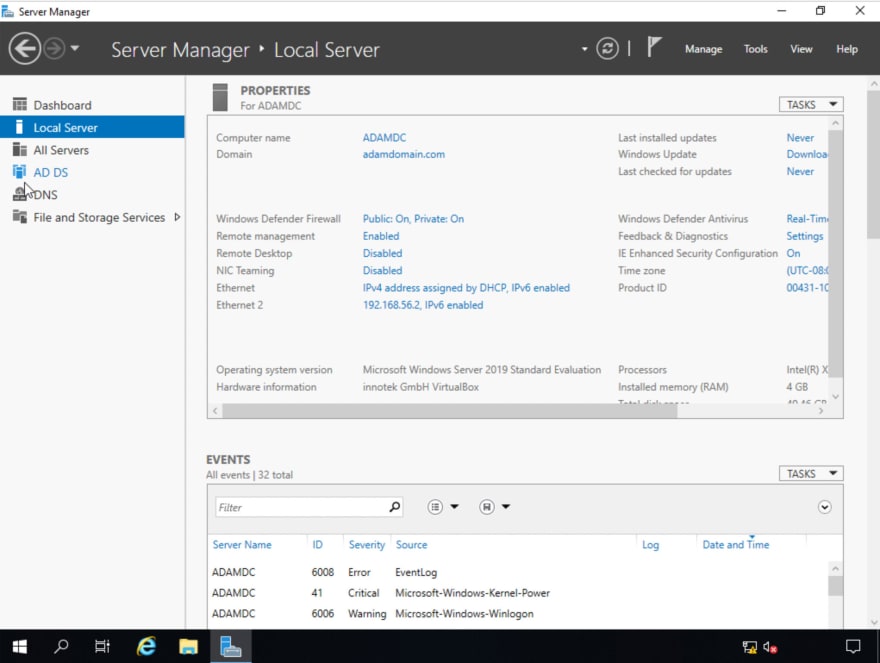
Task: Click computer name ADAMDC link
Action: [x=384, y=138]
